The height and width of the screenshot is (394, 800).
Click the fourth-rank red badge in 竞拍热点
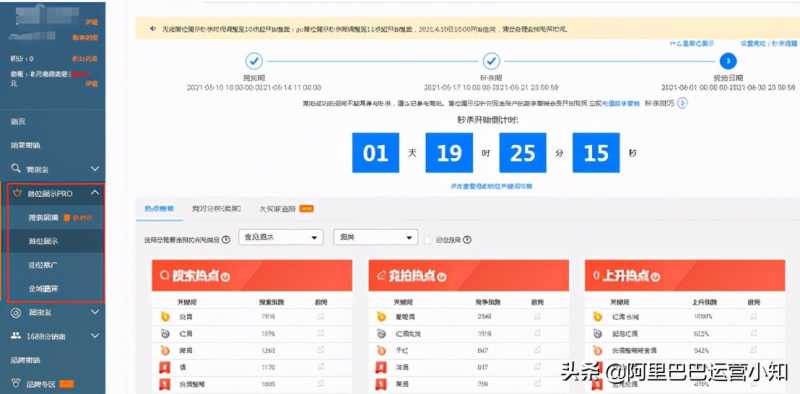coord(381,367)
